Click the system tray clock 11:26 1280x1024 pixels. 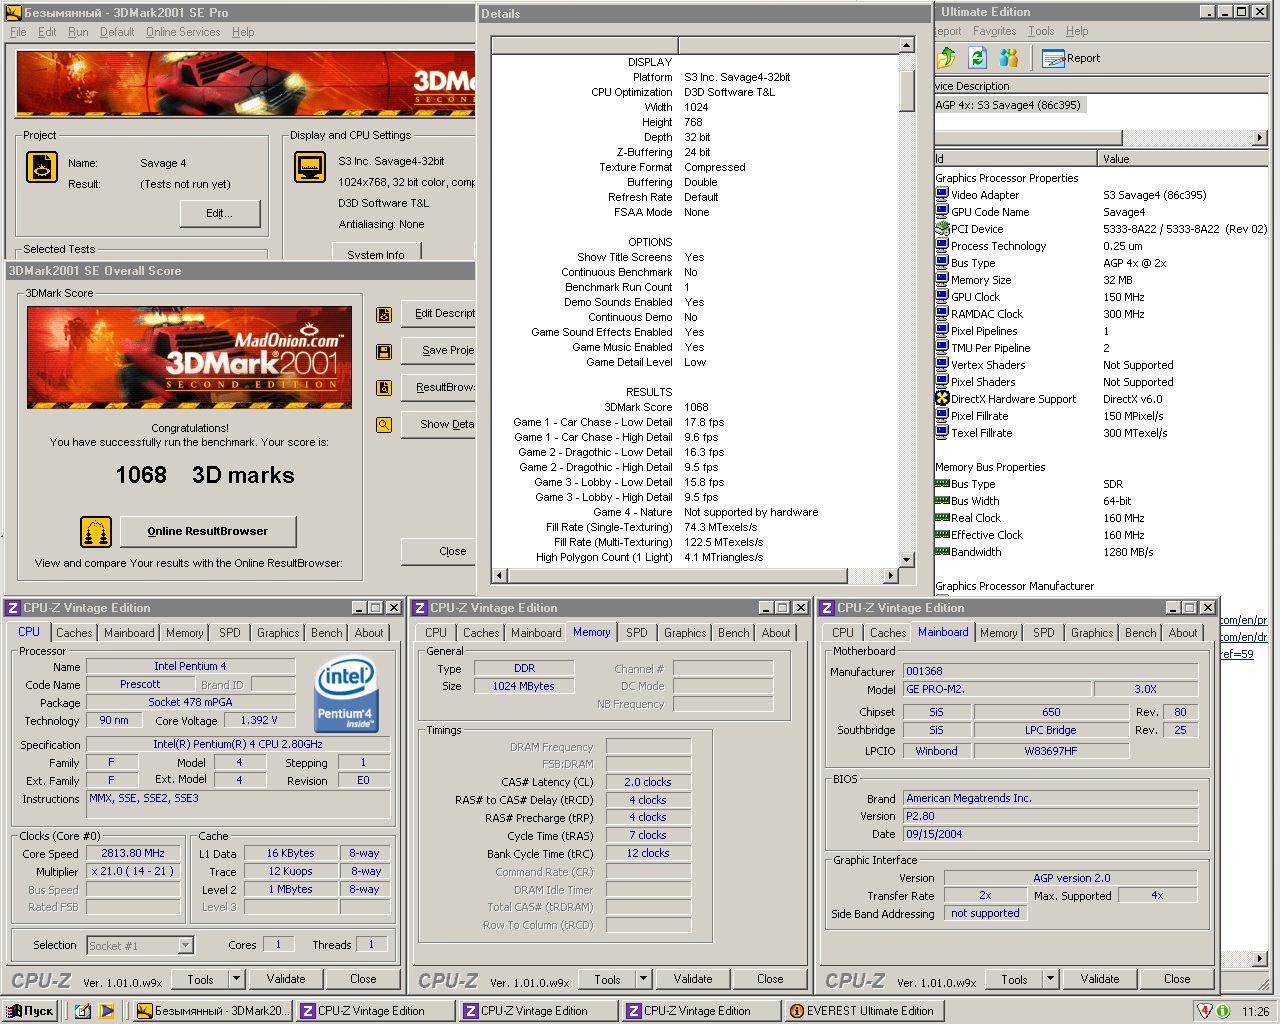tap(1255, 1011)
